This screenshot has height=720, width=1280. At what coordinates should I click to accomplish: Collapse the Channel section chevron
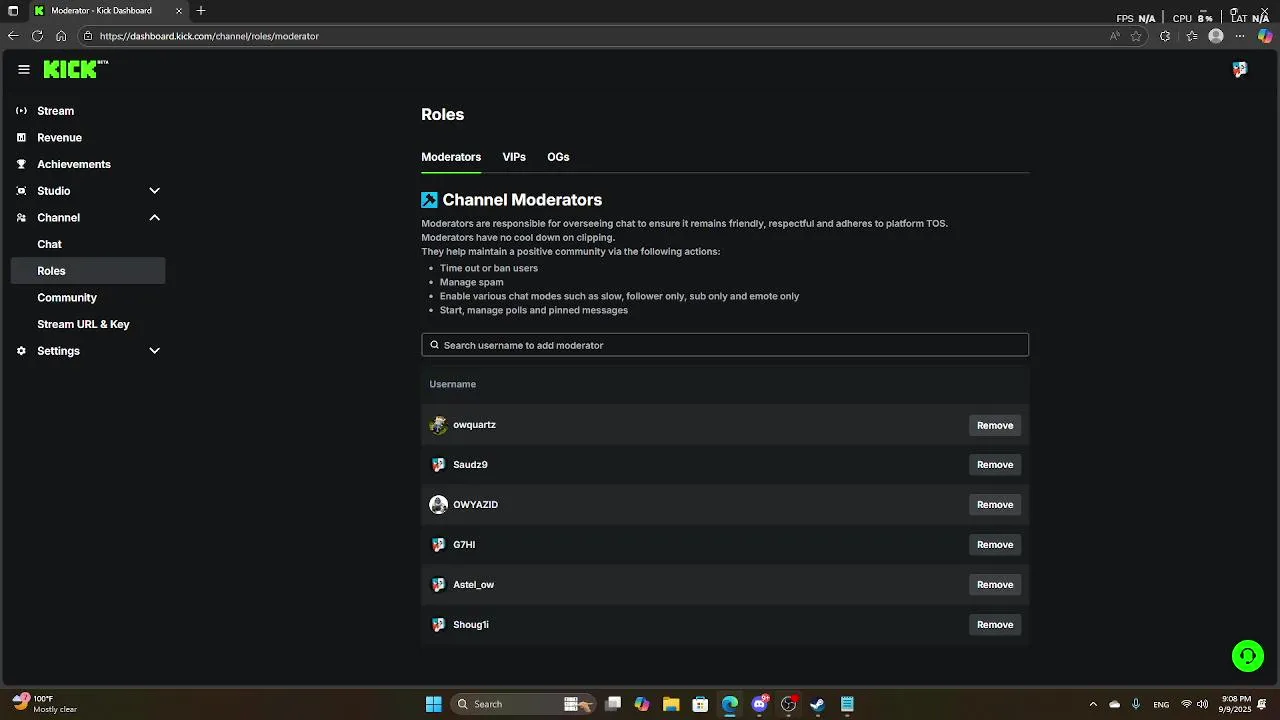(154, 218)
